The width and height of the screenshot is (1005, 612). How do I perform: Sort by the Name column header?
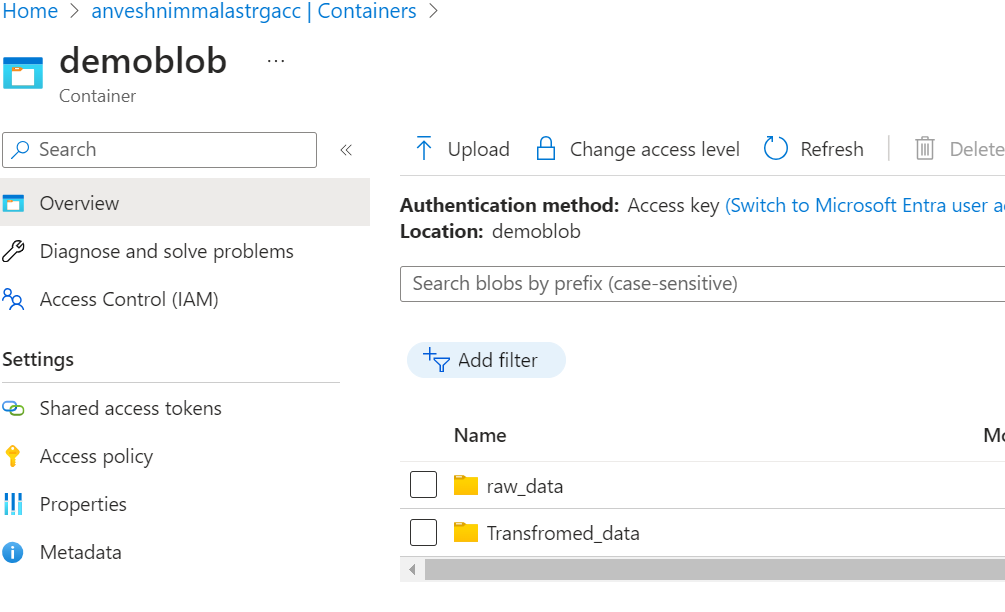pos(480,435)
